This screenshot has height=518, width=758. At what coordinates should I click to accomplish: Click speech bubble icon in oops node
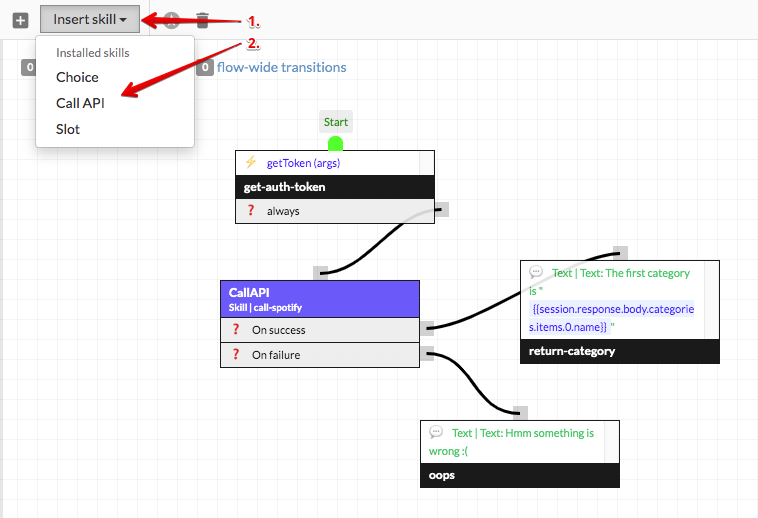(436, 432)
